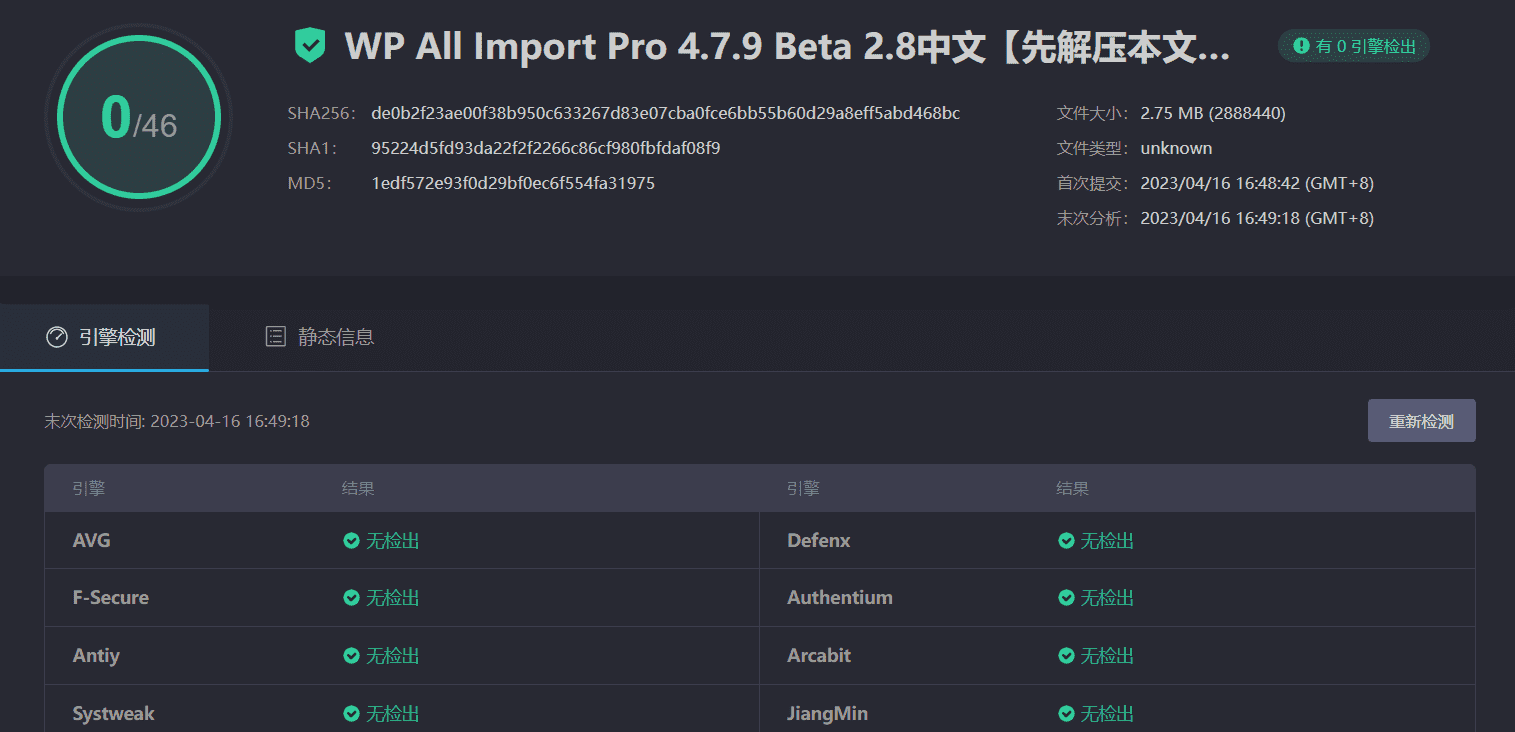Click the Authentium engine name
The image size is (1515, 732).
coord(840,598)
